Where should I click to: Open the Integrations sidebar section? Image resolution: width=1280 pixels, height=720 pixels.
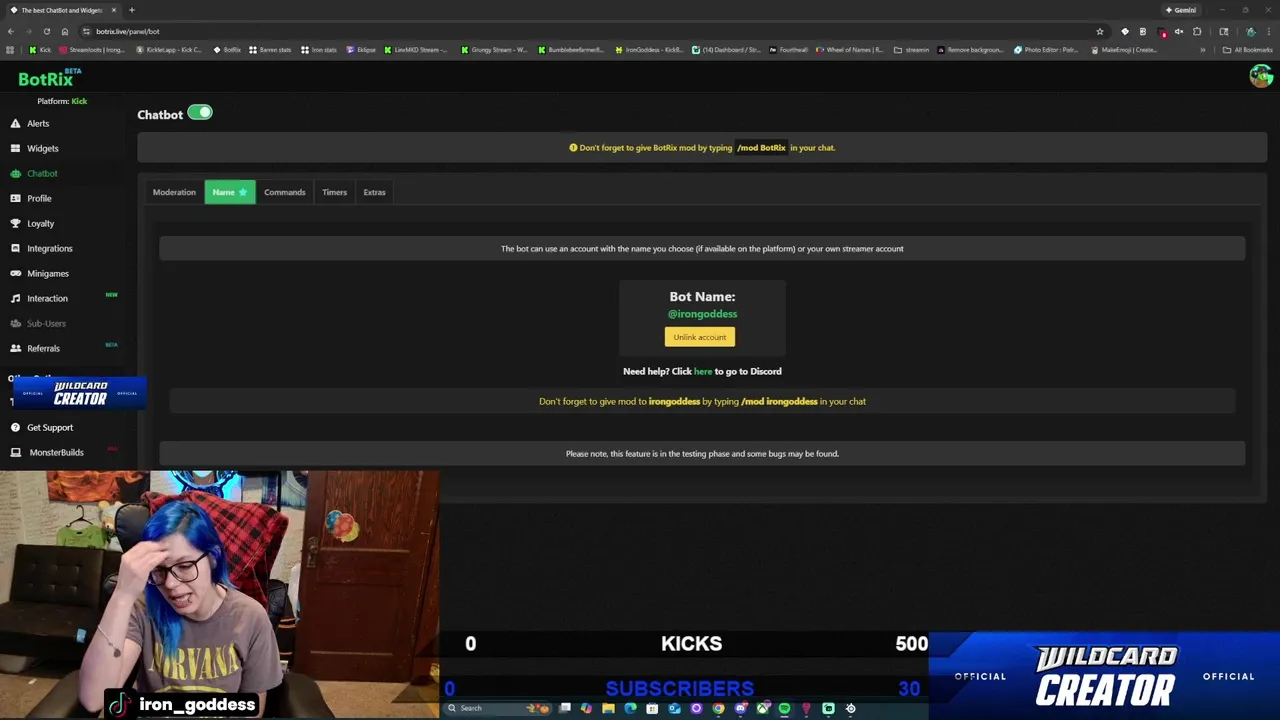[49, 248]
